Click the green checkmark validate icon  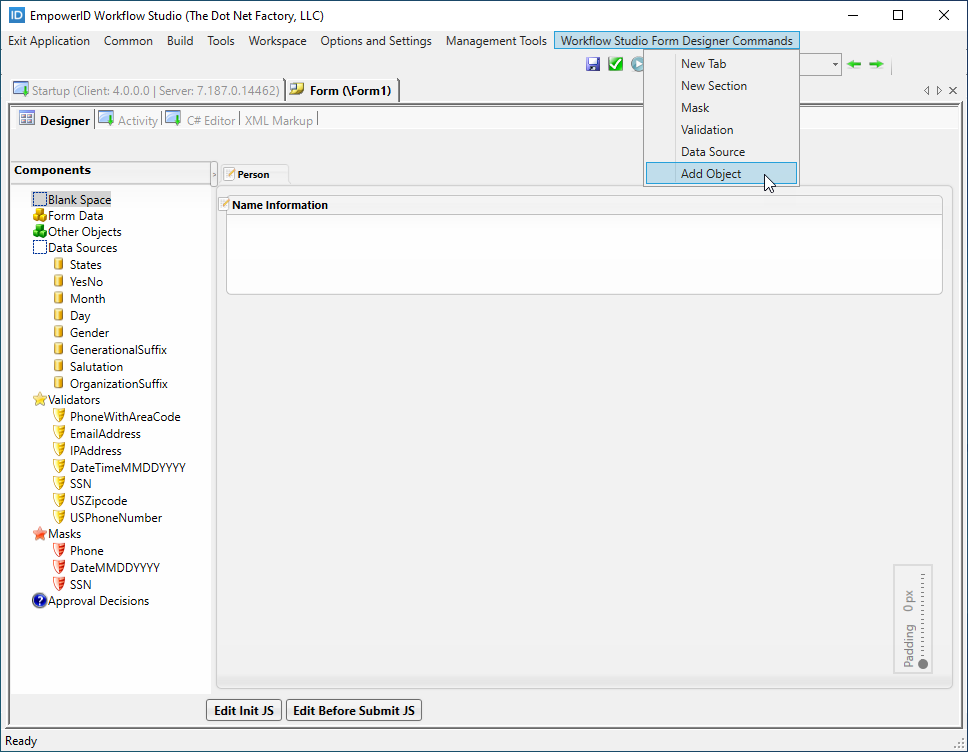[x=616, y=63]
